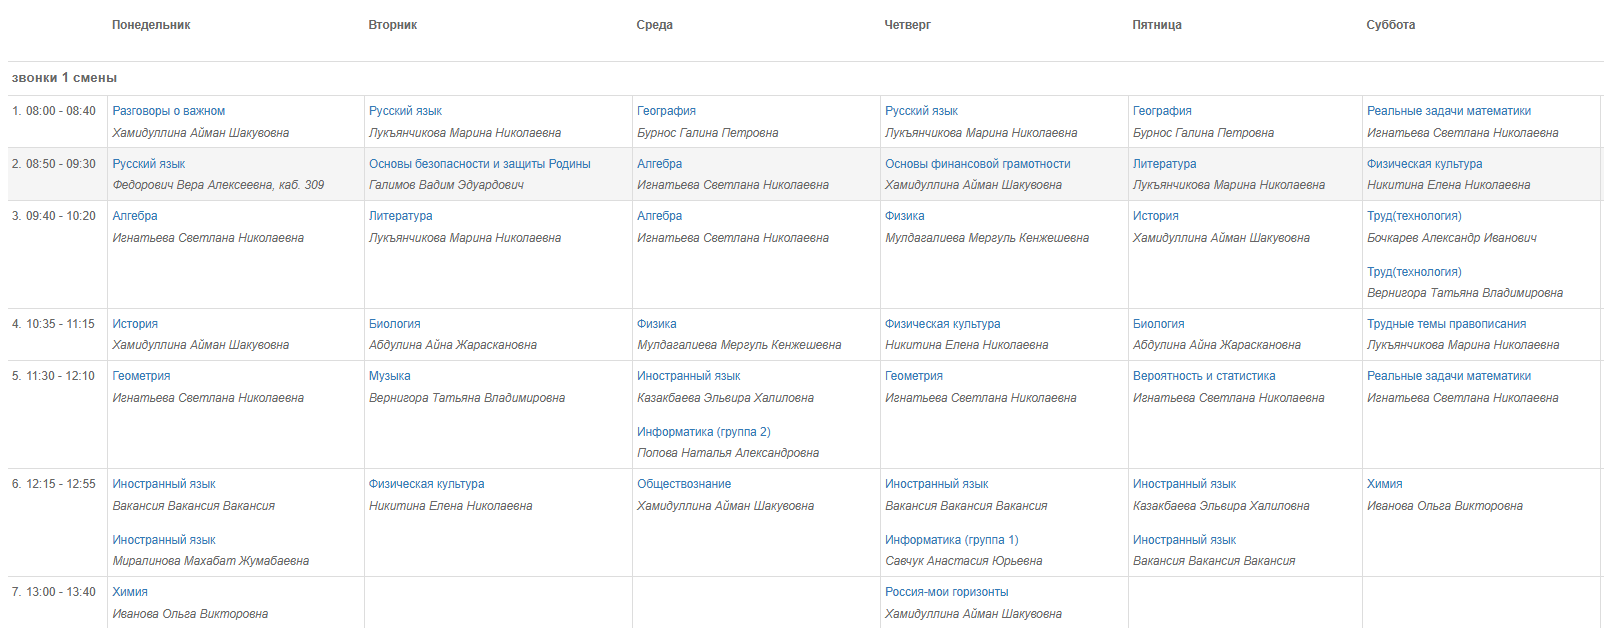Open Биология in Tuesday's fourth period
Screen dimensions: 1624x634
(394, 324)
